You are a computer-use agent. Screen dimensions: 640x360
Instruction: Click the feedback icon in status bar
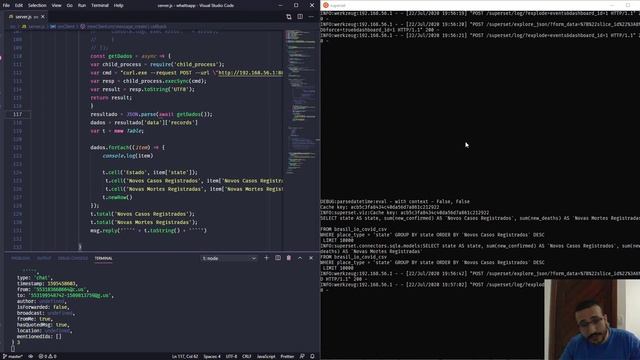[302, 356]
